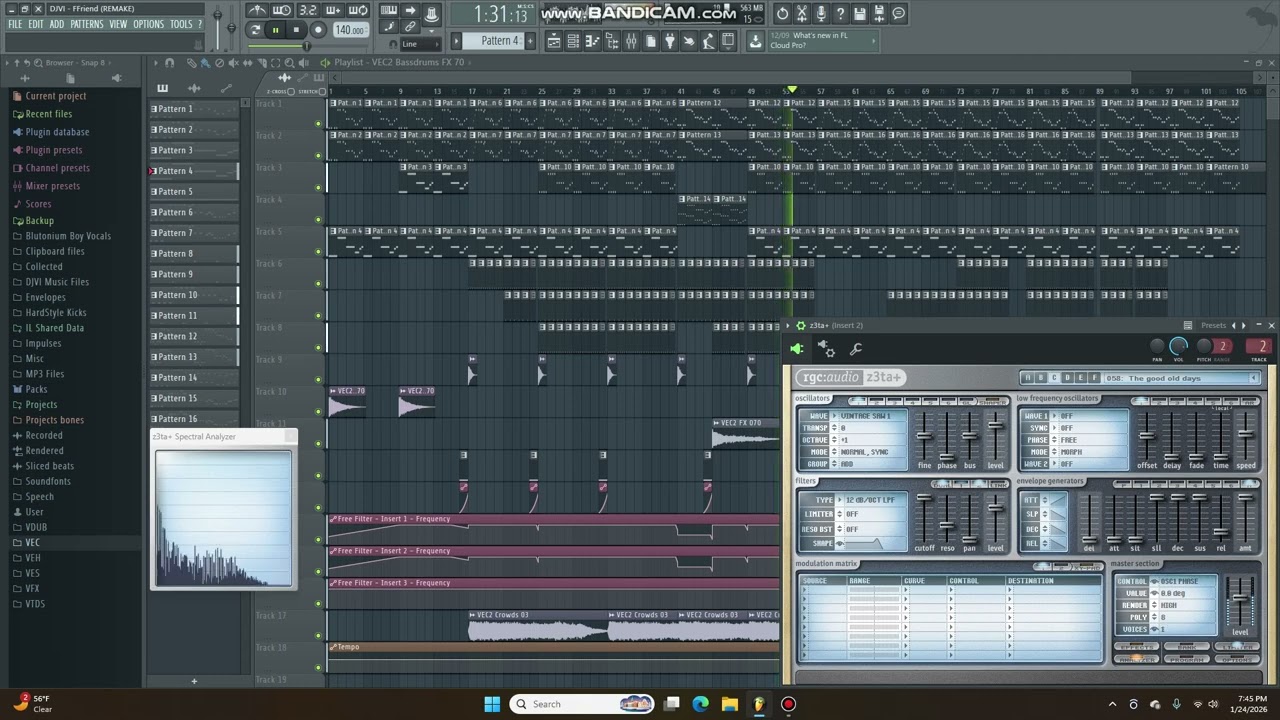Select the playlist magnet snap icon

click(170, 63)
